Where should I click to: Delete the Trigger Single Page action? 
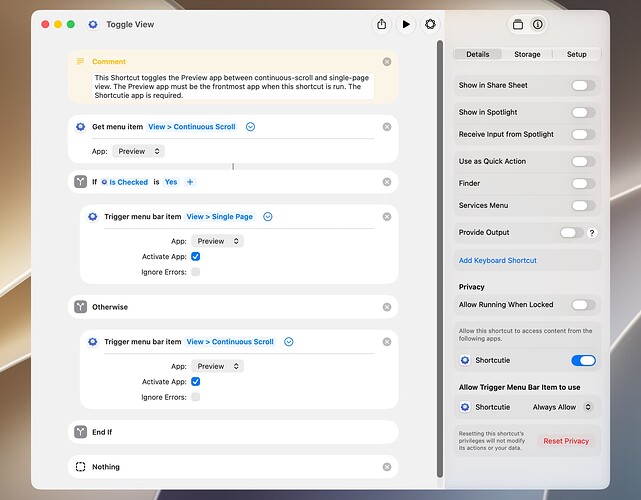tap(387, 217)
